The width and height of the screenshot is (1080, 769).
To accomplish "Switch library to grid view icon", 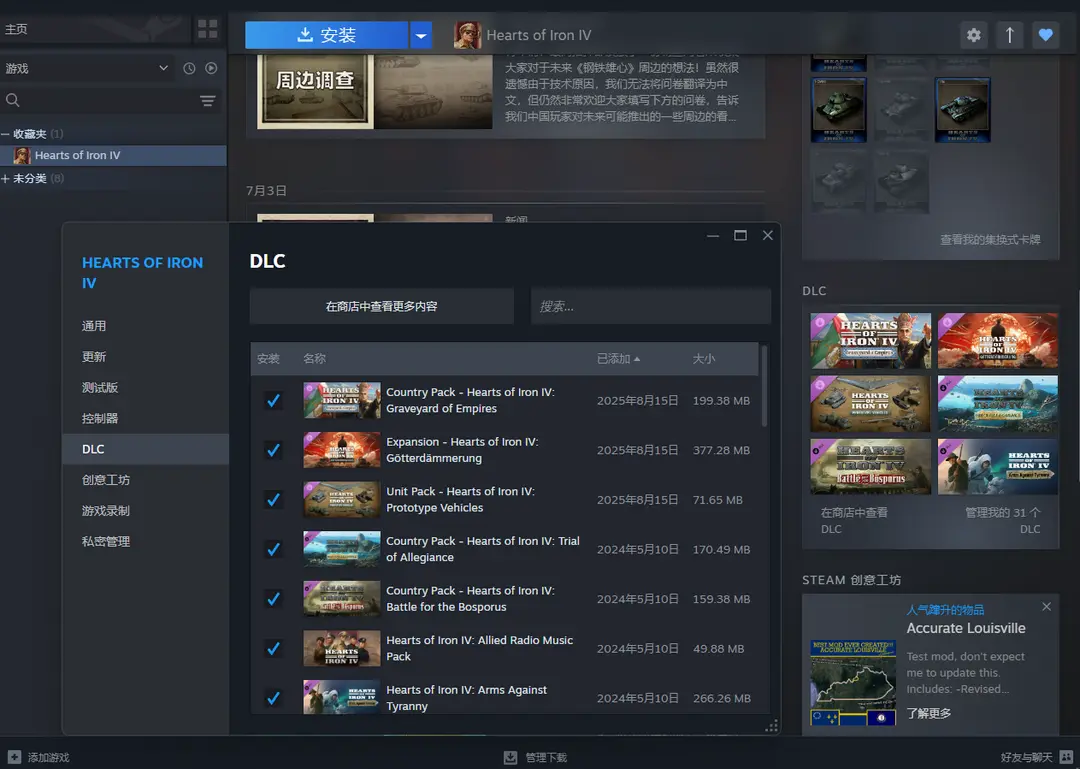I will click(207, 29).
